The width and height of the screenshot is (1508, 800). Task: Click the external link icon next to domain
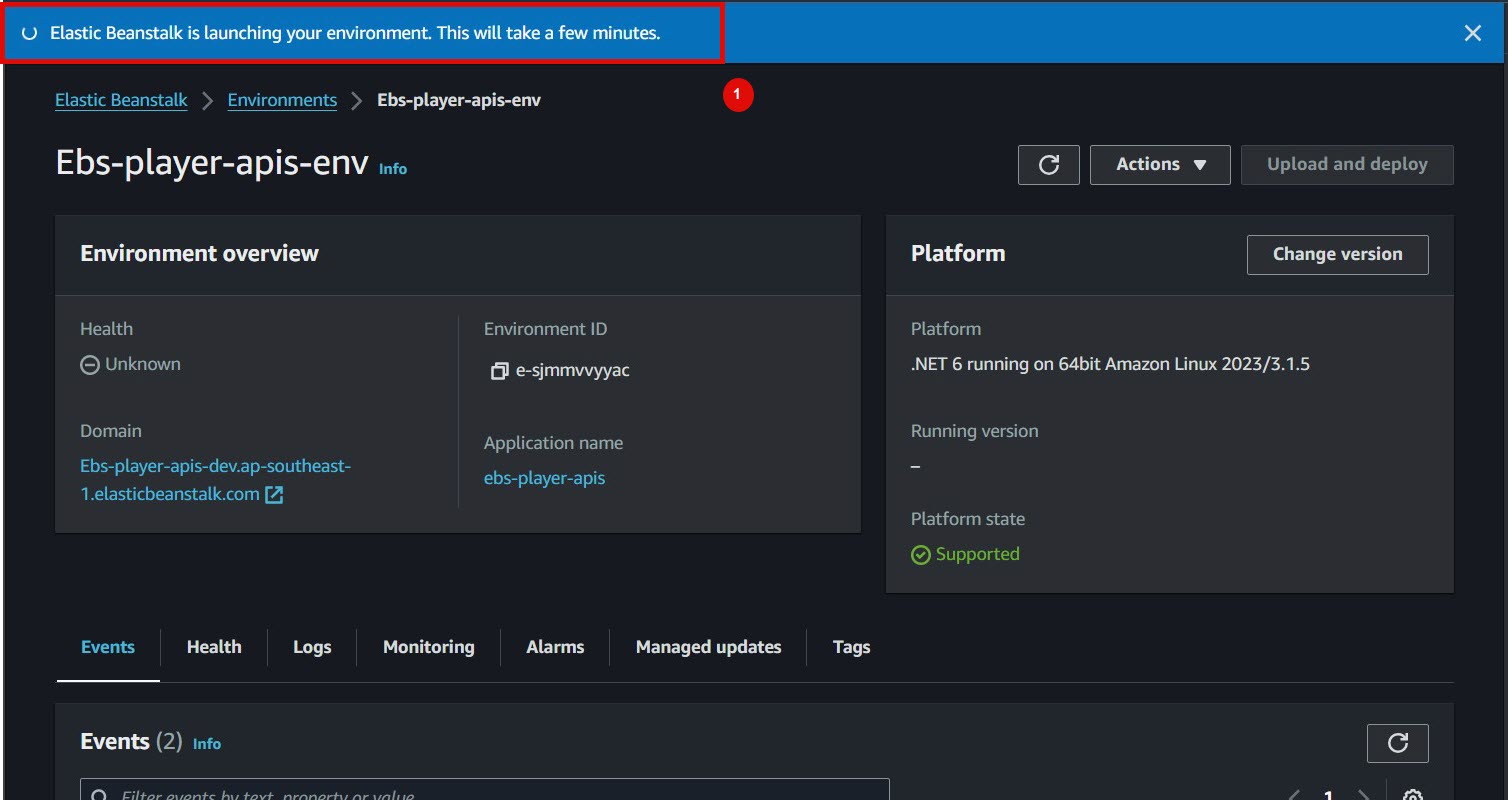(274, 494)
